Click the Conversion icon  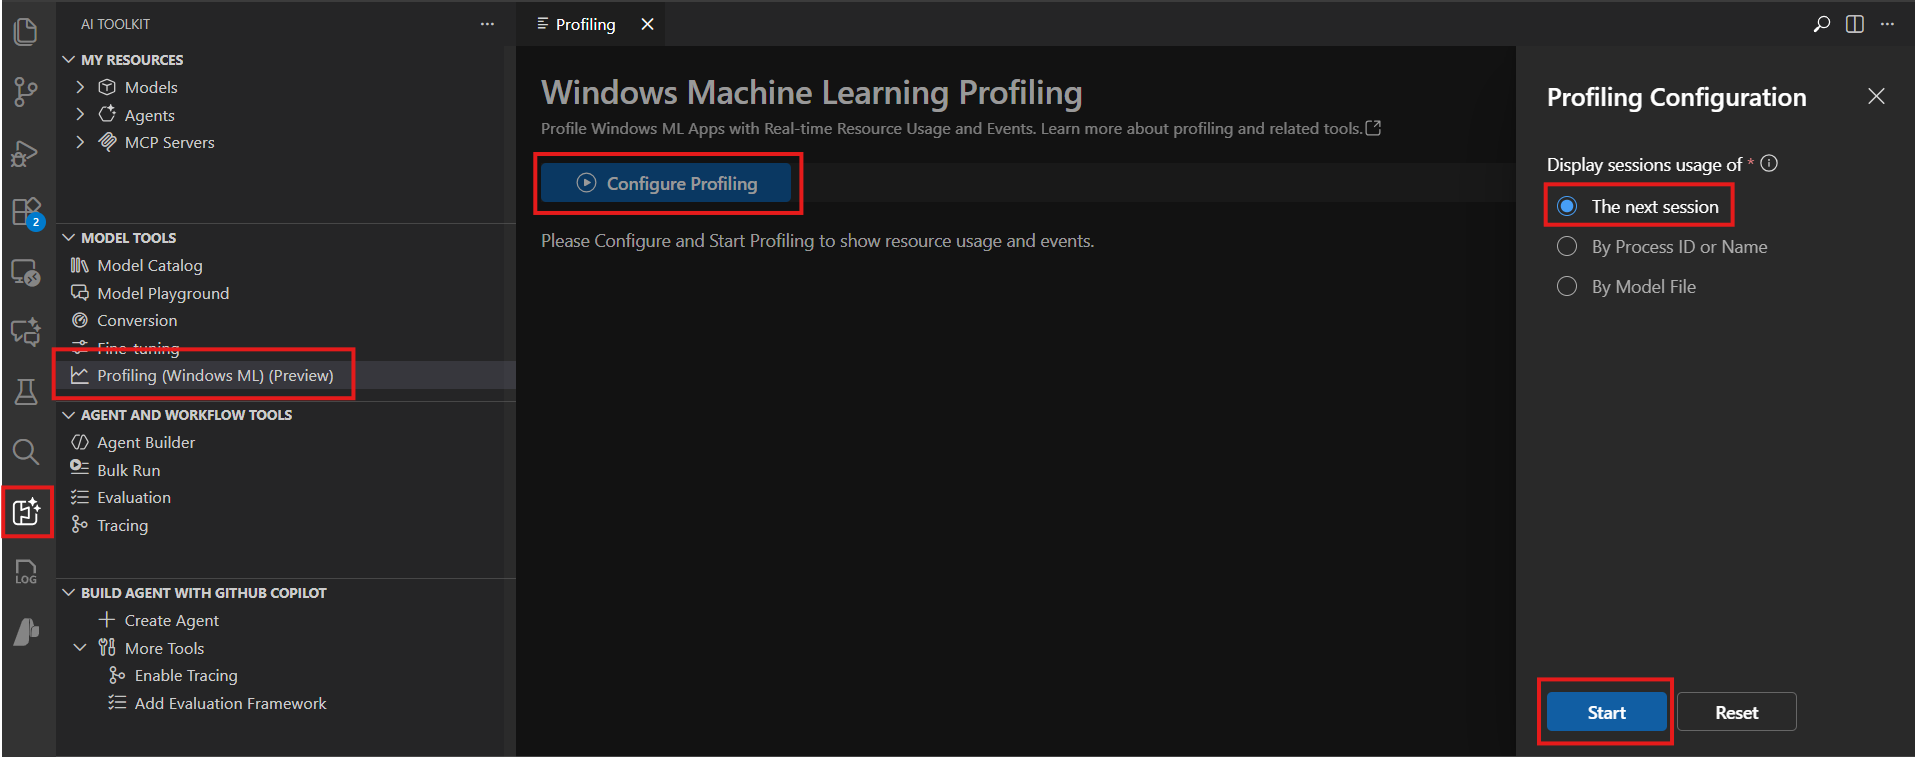coord(80,320)
